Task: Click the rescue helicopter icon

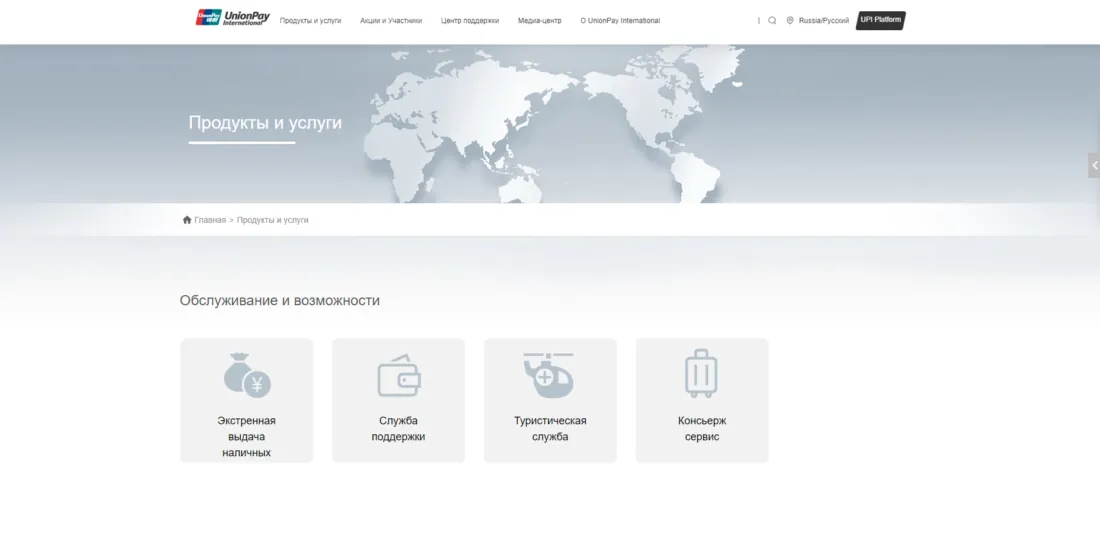Action: pos(549,375)
